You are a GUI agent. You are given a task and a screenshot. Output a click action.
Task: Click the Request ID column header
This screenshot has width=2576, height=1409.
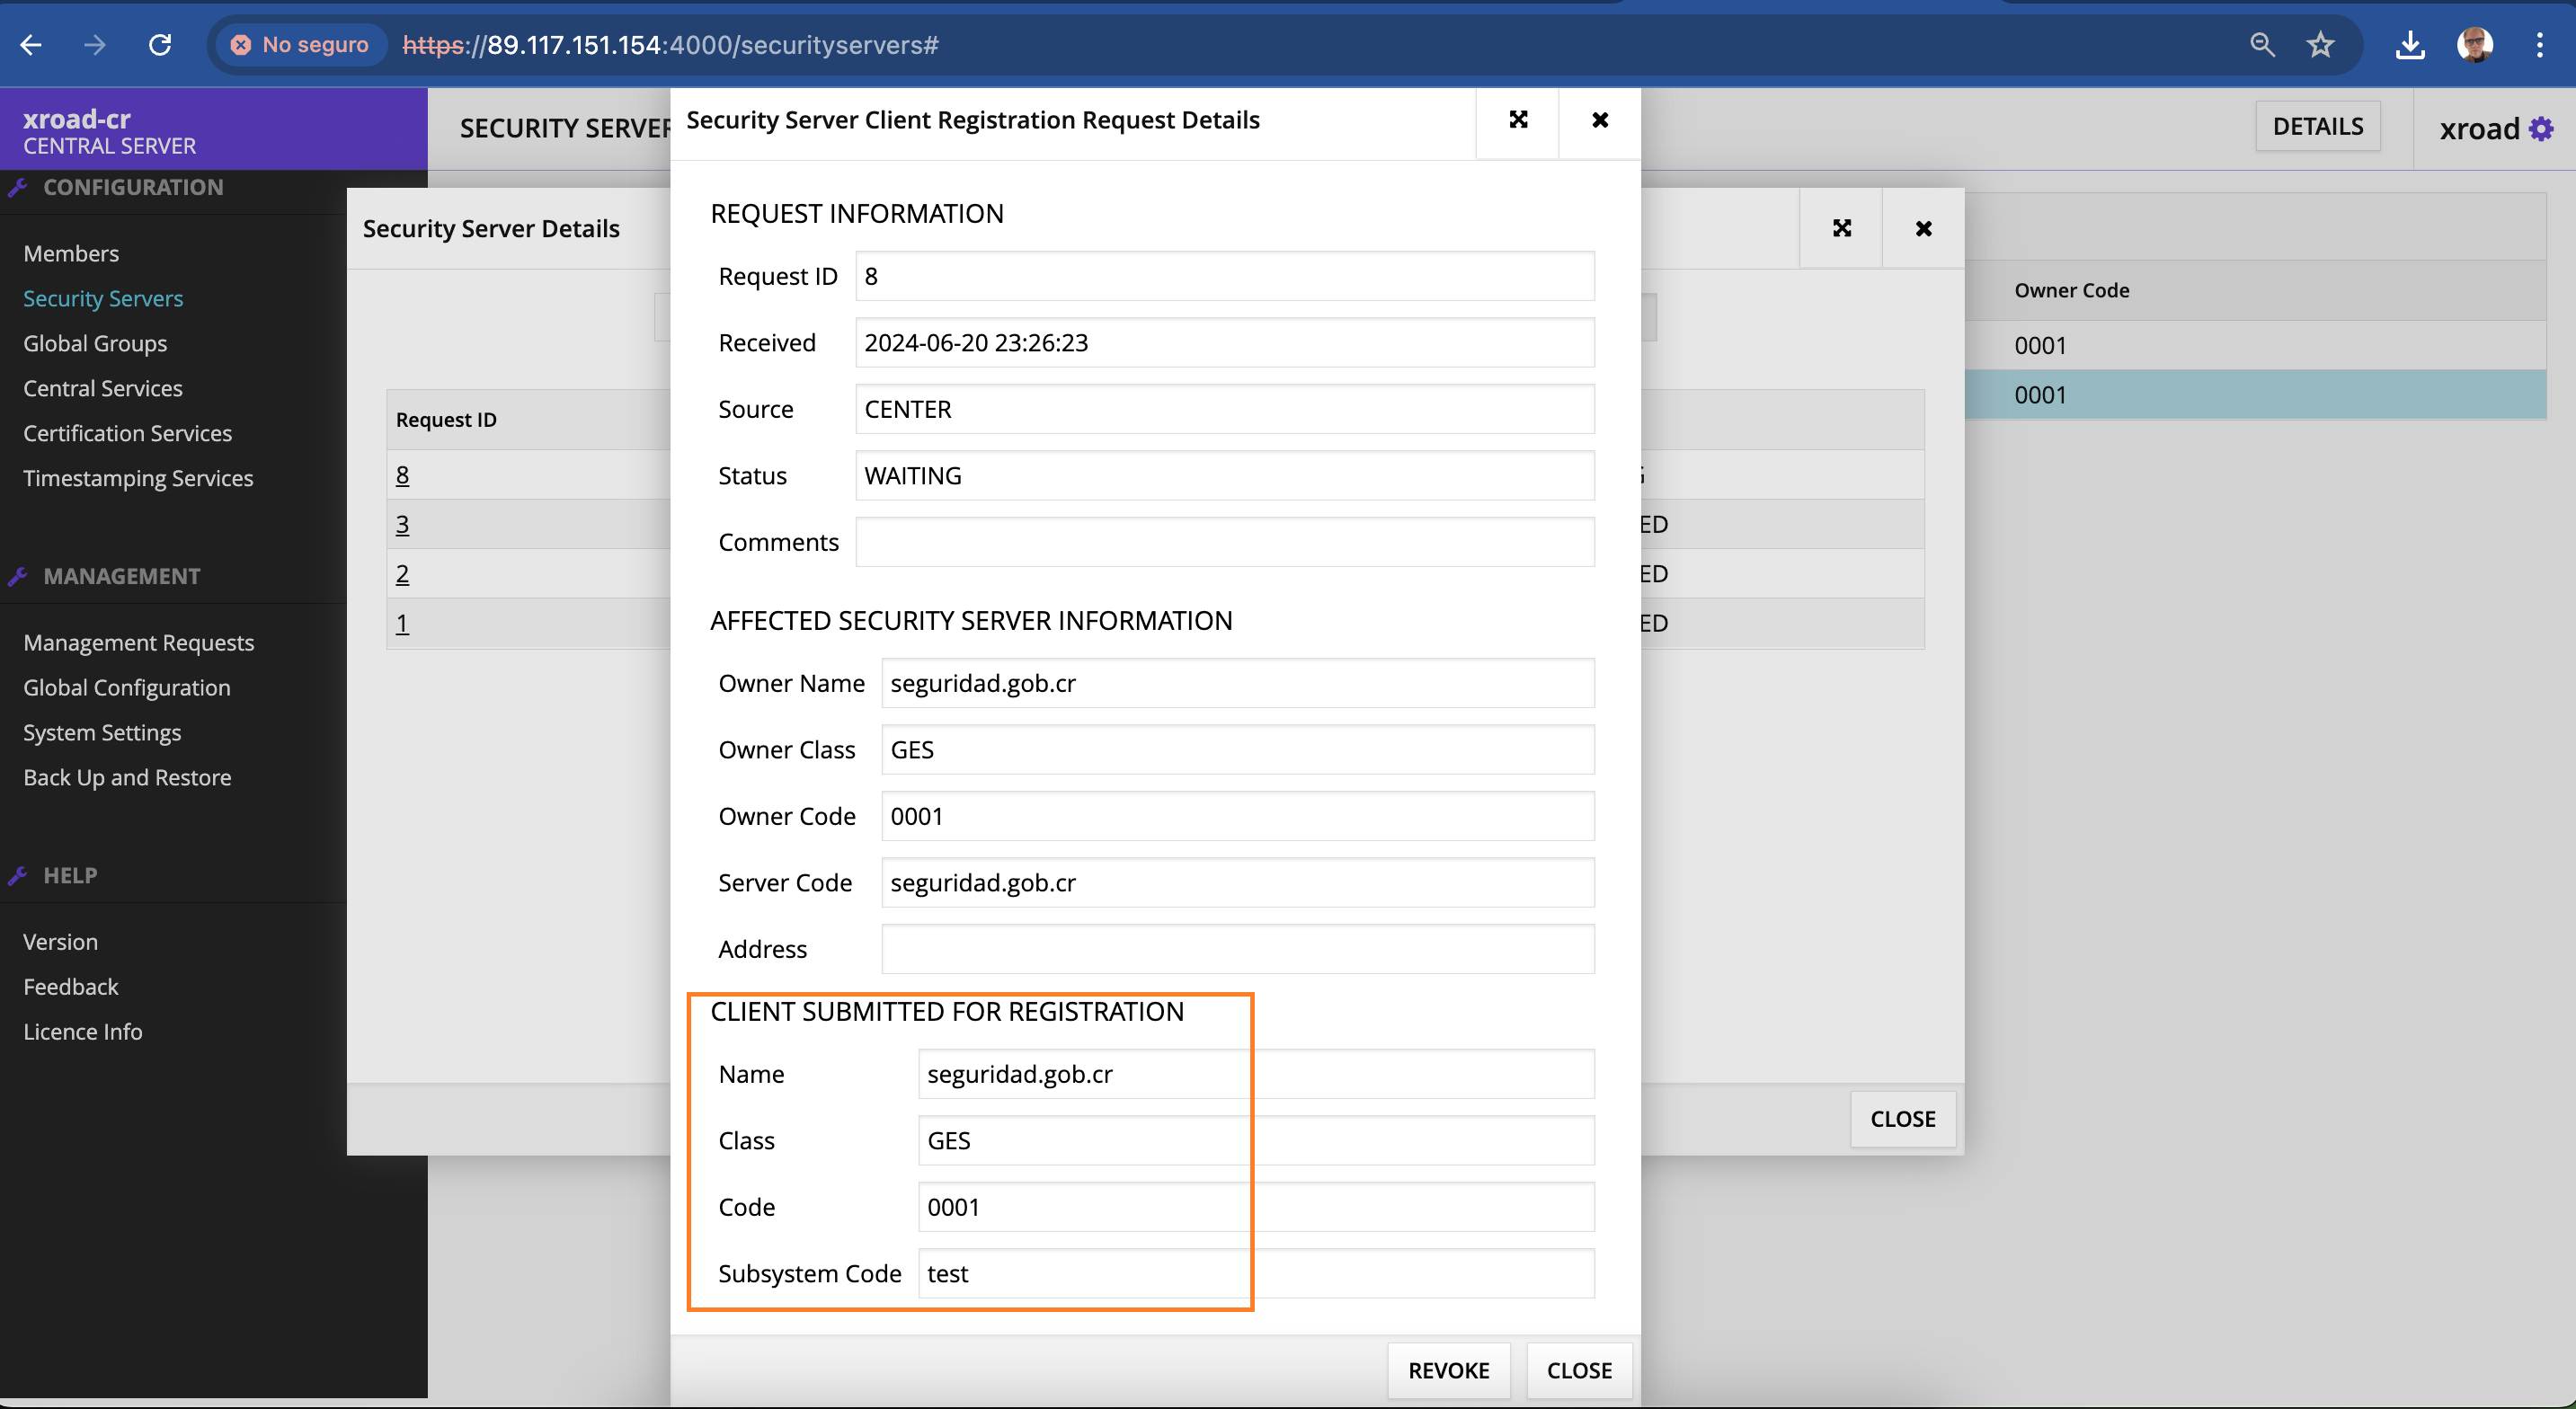[x=446, y=420]
